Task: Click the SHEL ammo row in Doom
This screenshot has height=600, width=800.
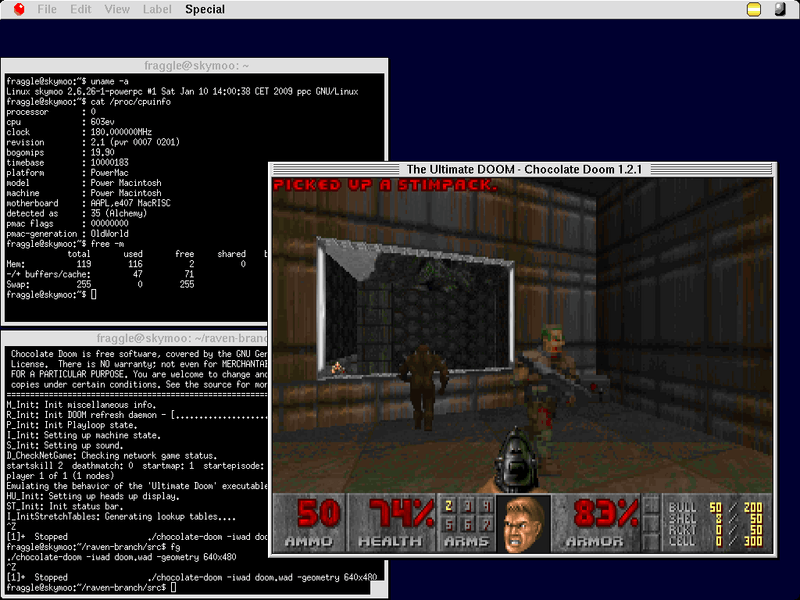Action: click(715, 518)
